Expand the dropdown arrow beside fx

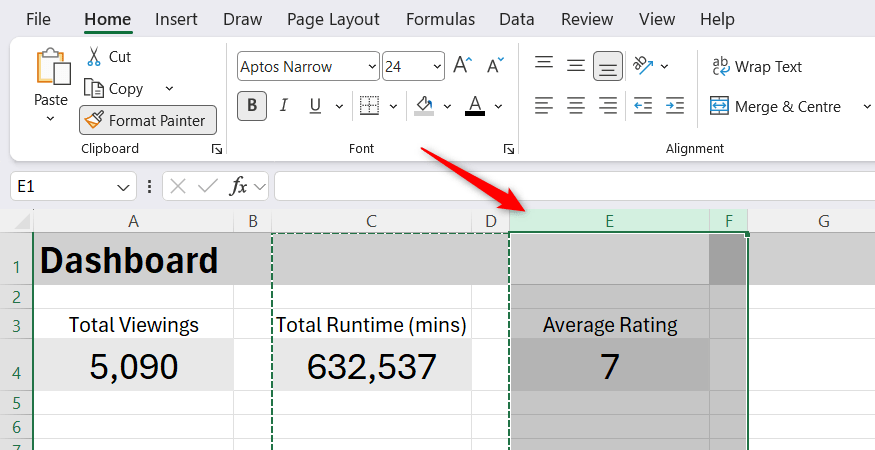click(259, 187)
